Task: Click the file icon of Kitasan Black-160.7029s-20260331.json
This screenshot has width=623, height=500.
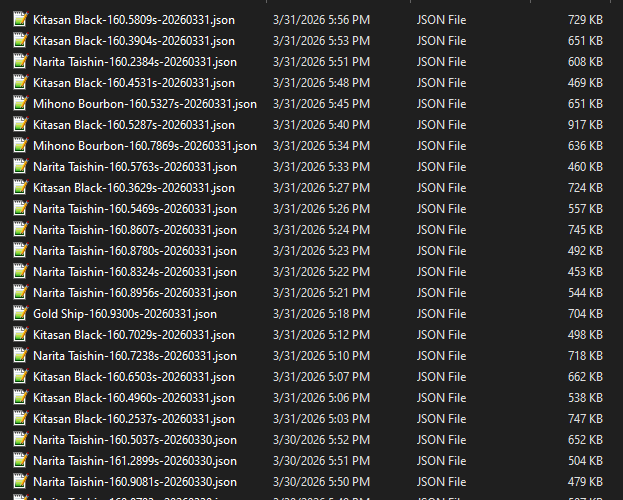Action: (21, 335)
